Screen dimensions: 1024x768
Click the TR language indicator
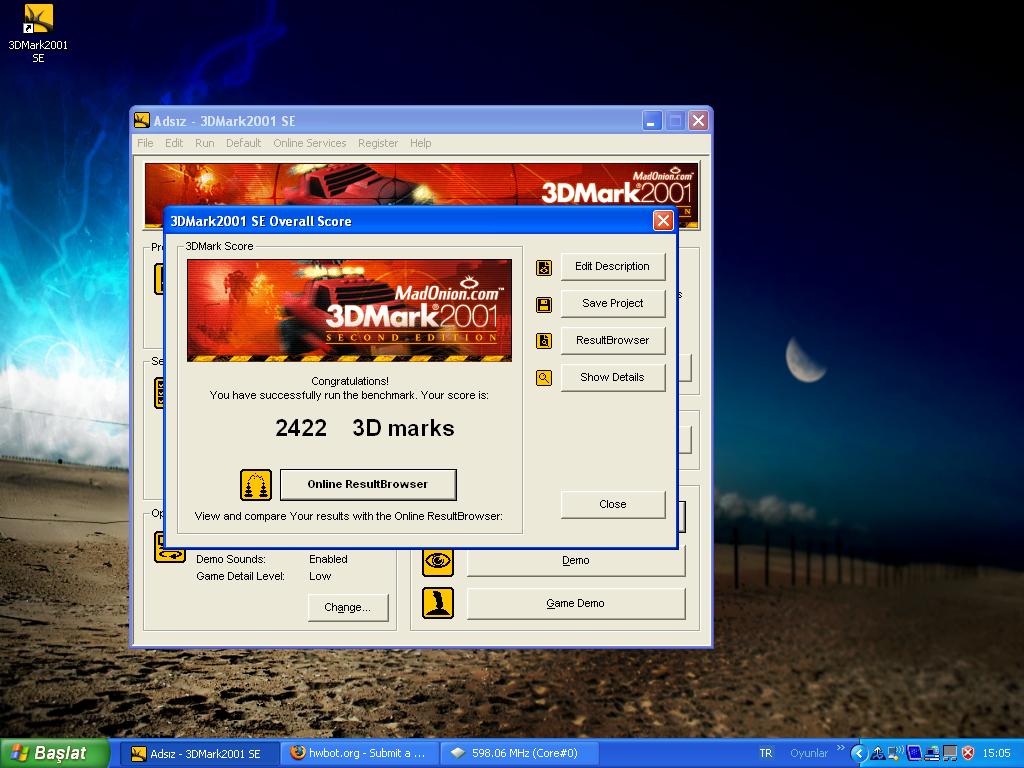tap(765, 754)
